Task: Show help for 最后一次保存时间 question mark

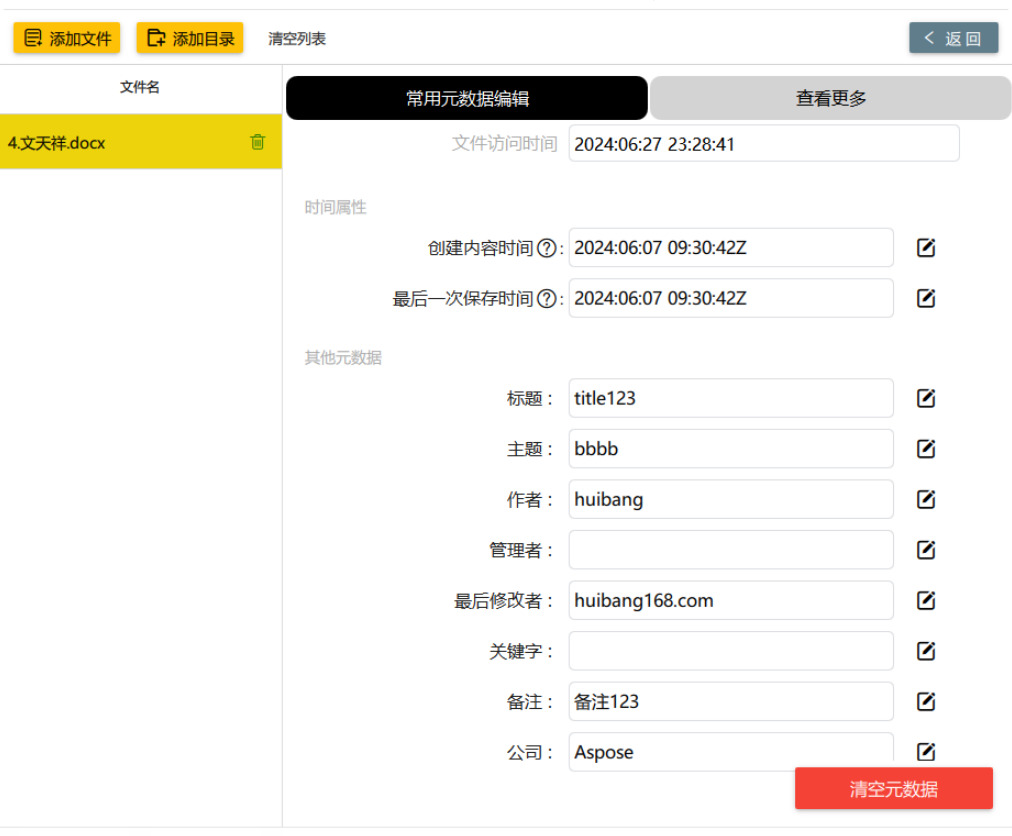Action: point(547,298)
